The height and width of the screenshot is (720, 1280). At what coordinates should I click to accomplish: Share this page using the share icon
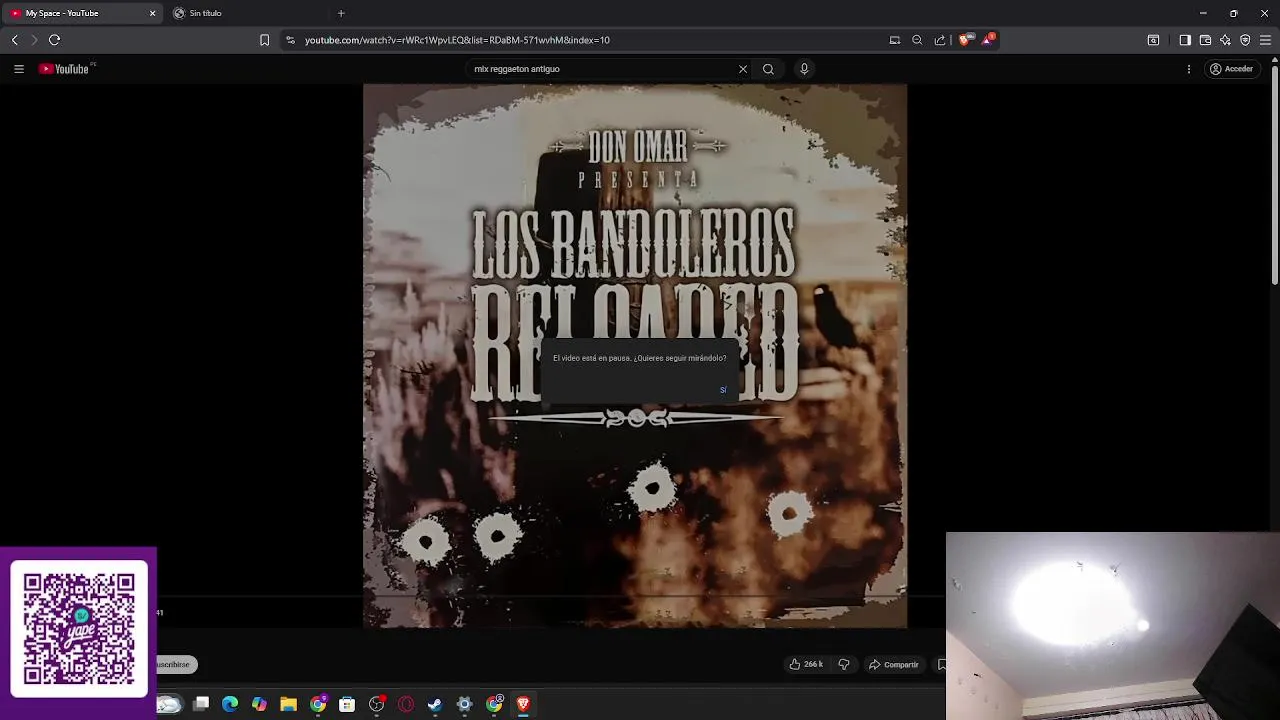(x=940, y=40)
